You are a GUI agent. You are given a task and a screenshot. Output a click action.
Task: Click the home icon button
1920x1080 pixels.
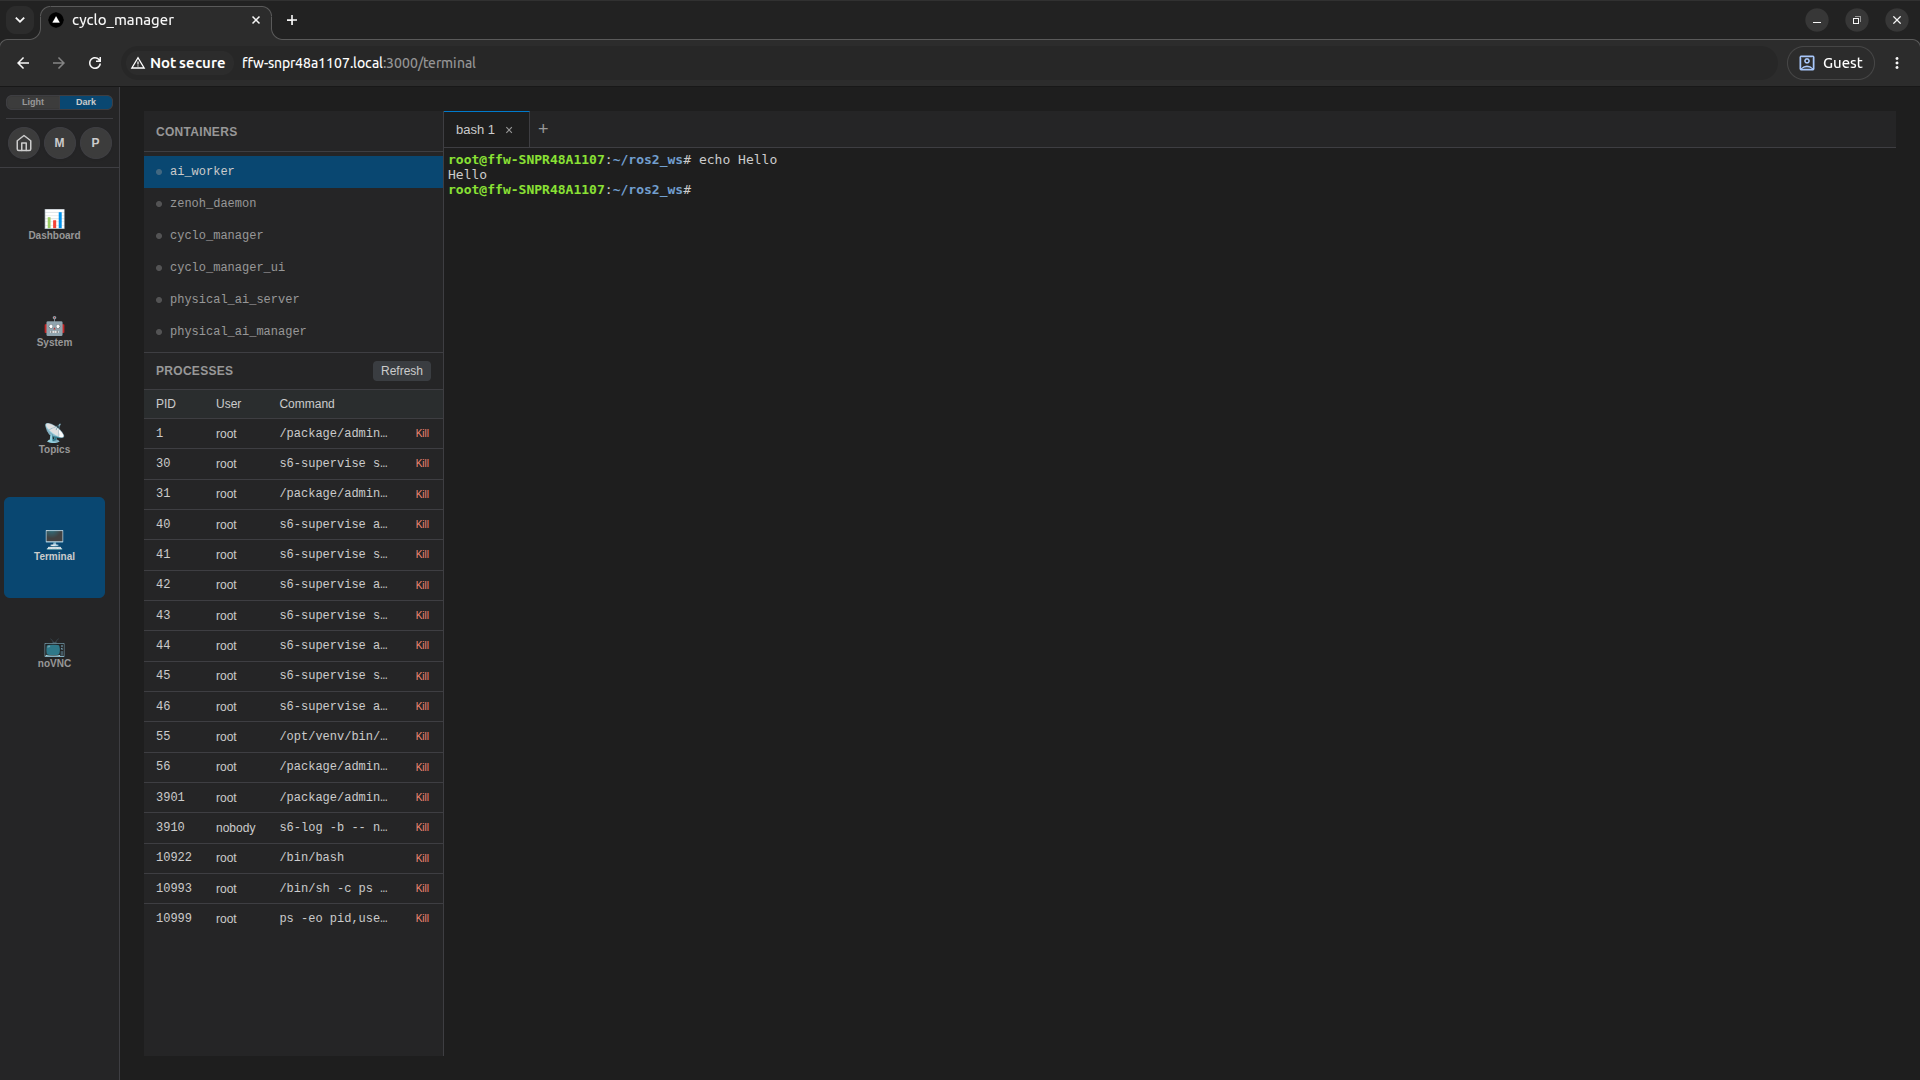(x=24, y=143)
